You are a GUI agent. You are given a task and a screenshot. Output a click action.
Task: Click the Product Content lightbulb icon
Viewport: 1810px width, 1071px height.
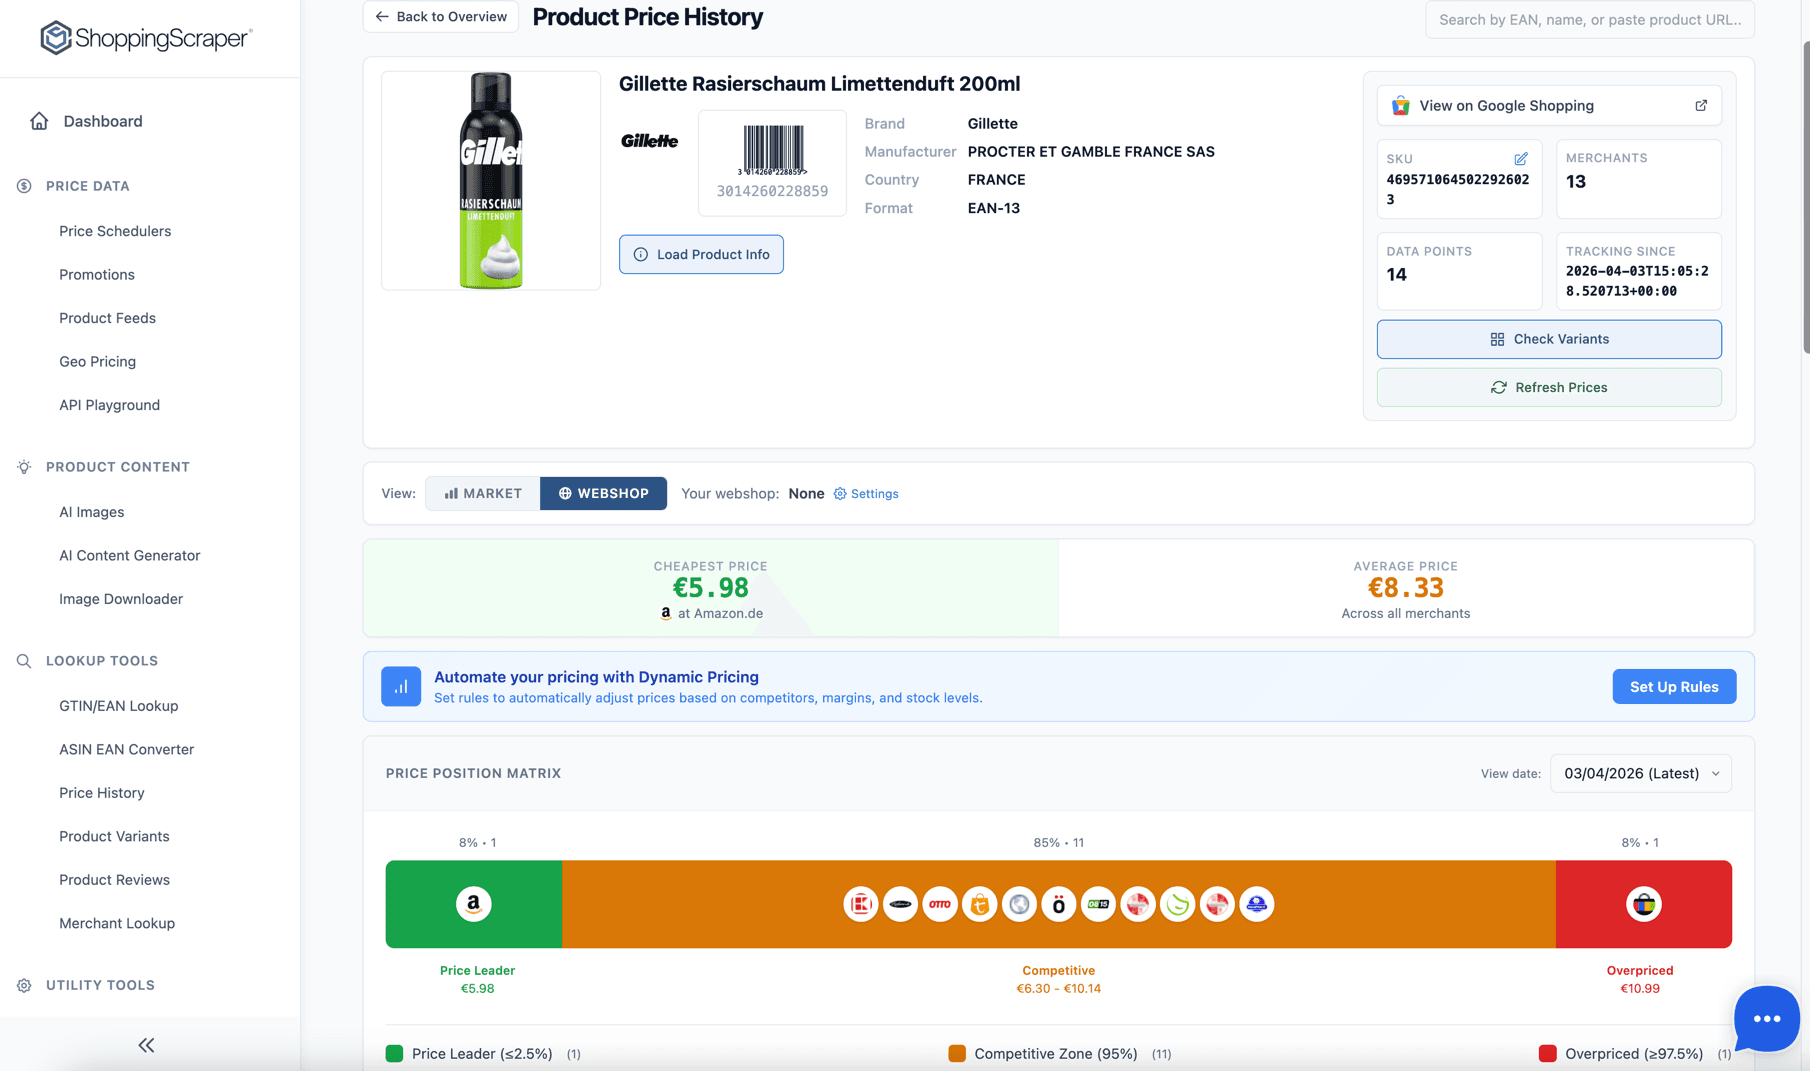point(24,467)
